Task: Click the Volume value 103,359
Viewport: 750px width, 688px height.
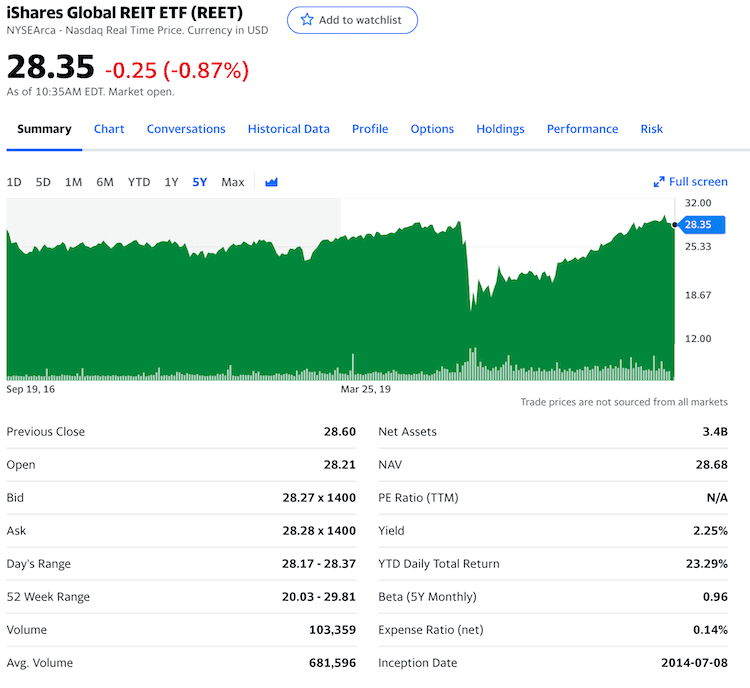Action: (x=332, y=630)
